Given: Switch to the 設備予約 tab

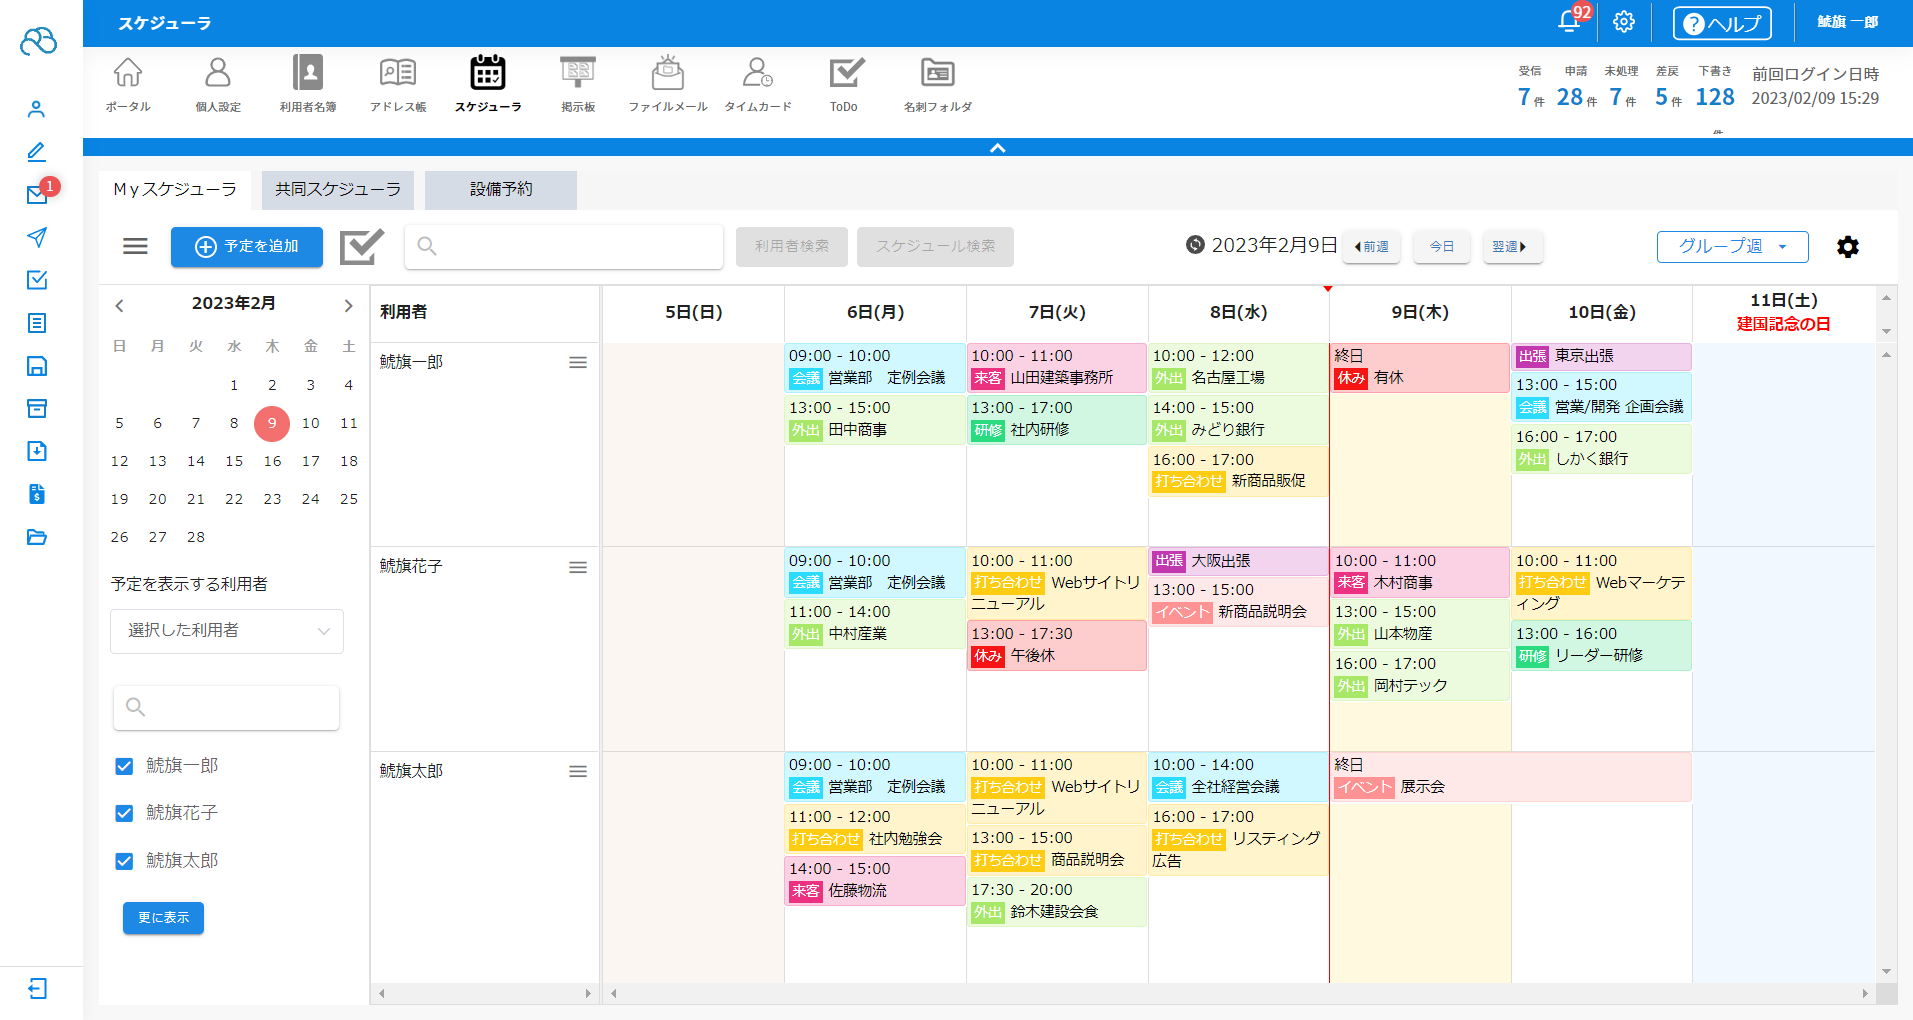Looking at the screenshot, I should click(x=501, y=190).
